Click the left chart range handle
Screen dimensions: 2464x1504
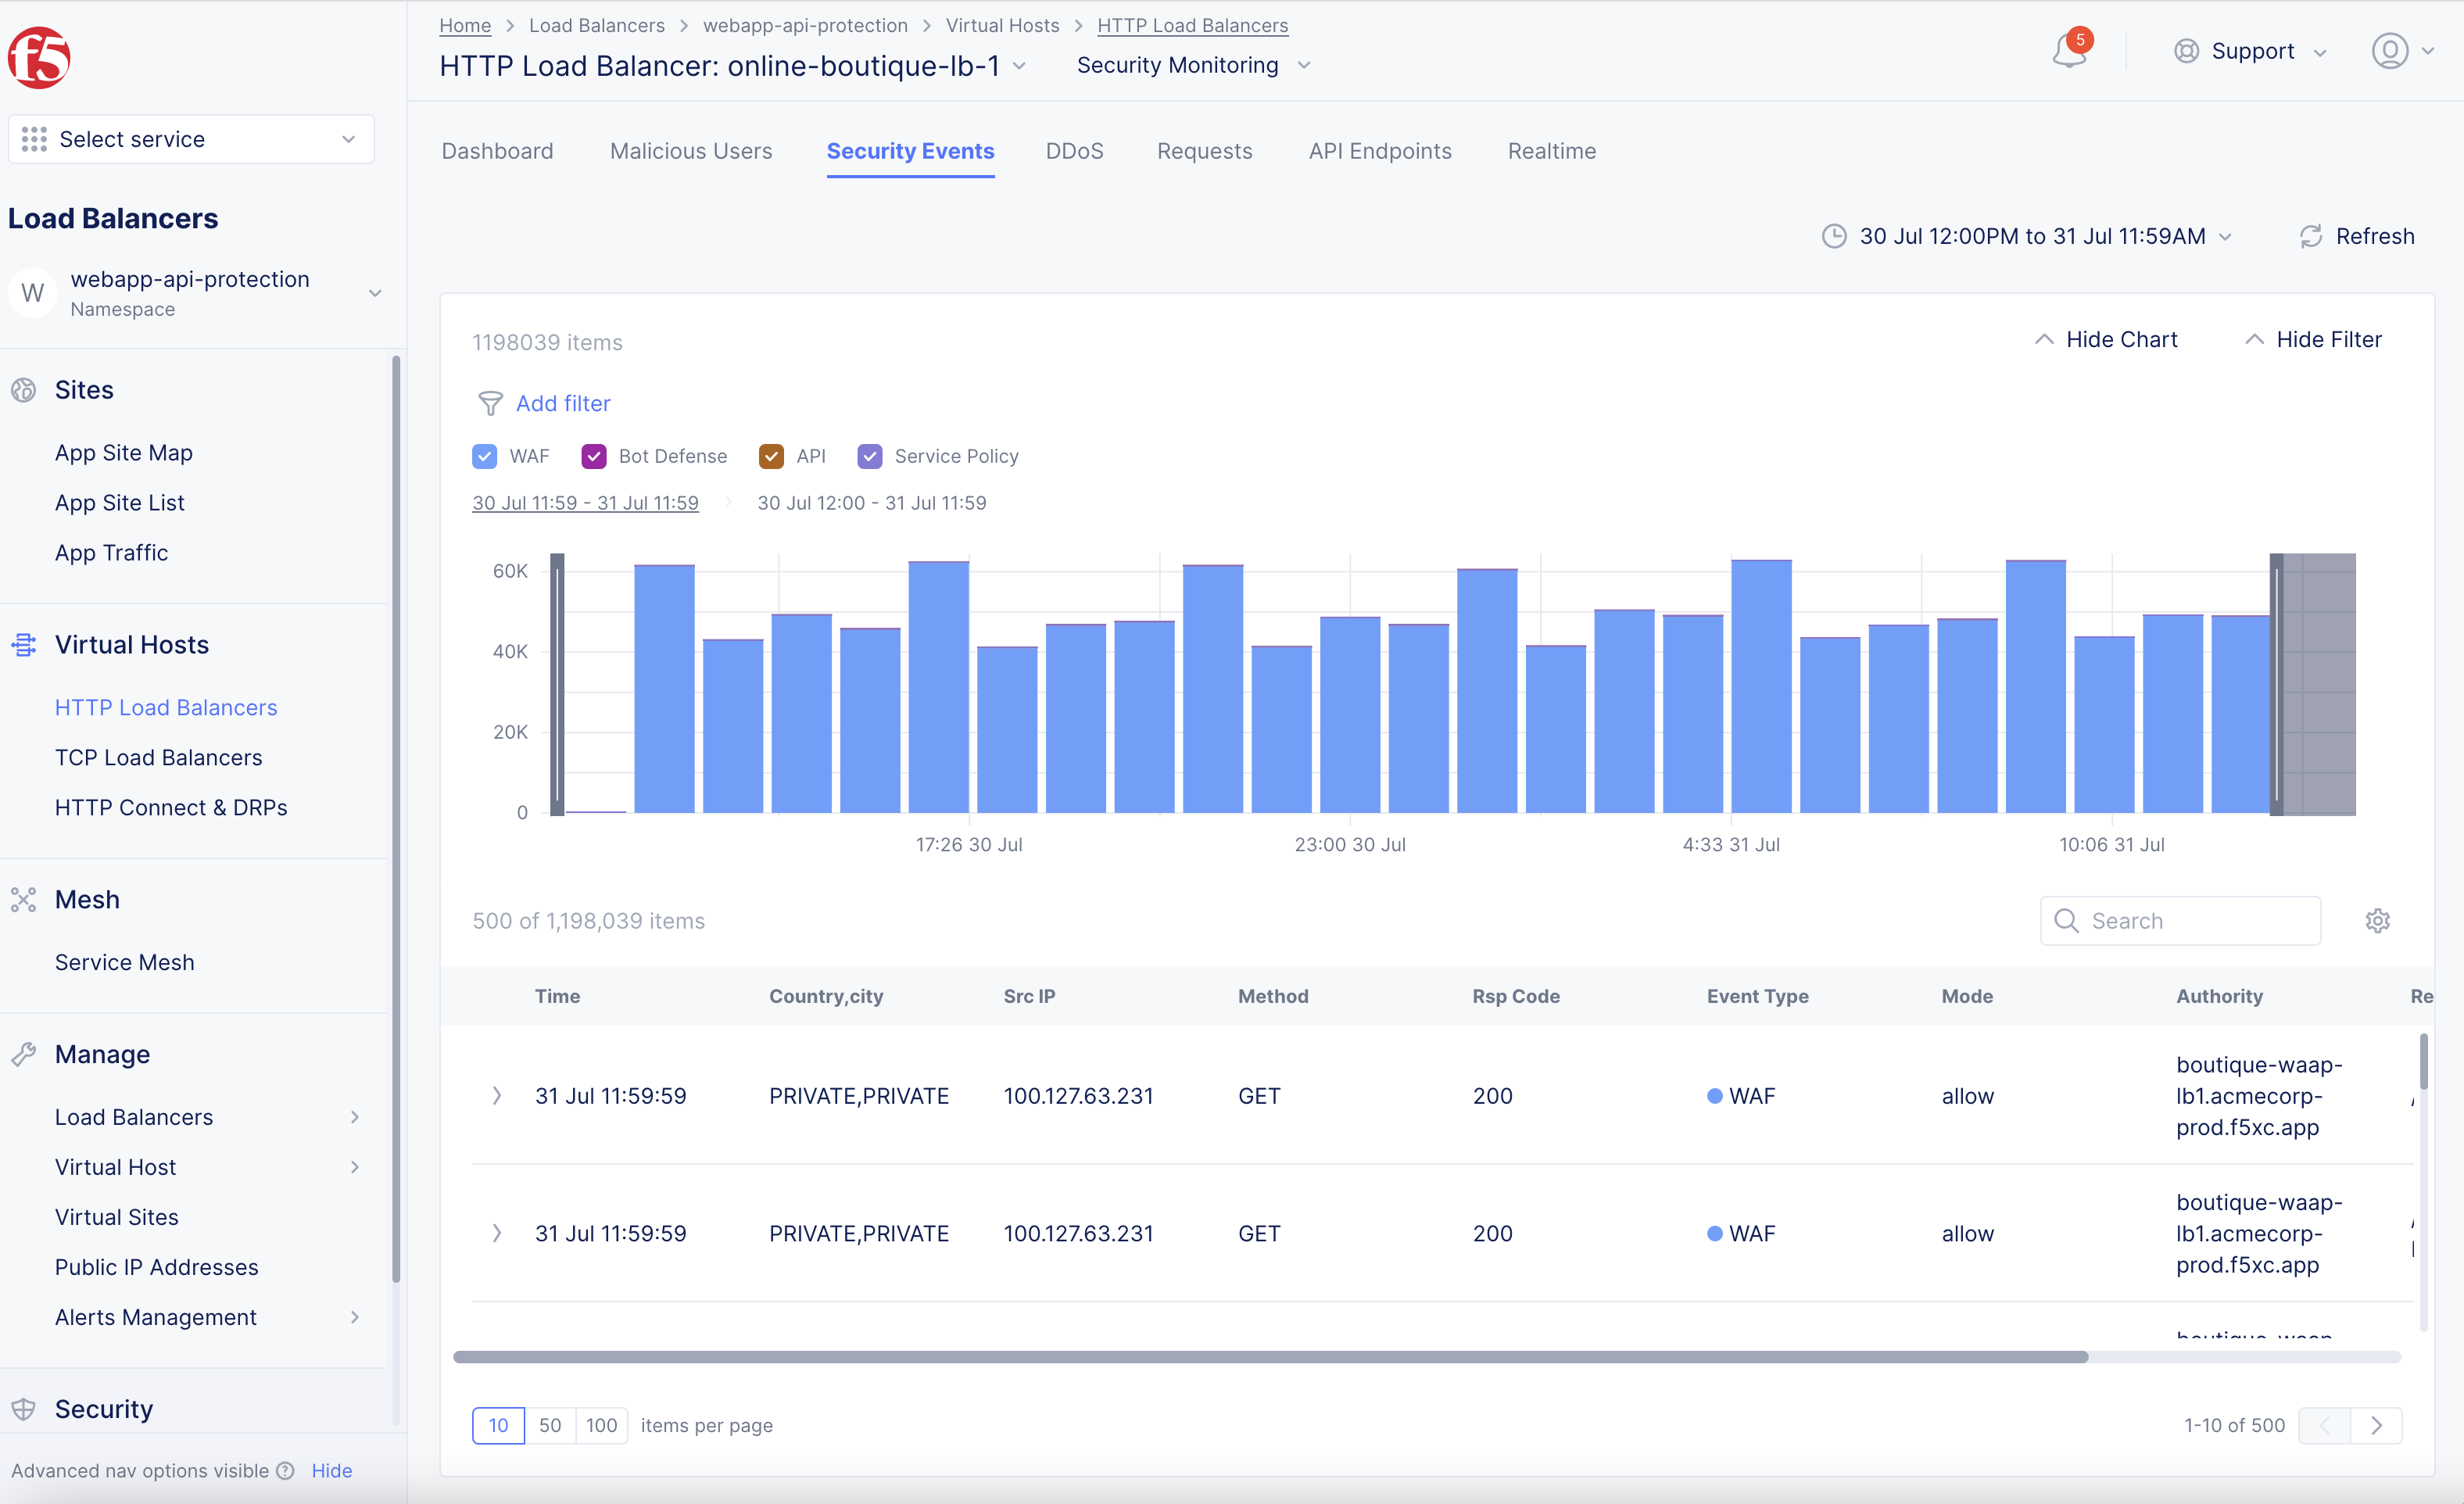pos(558,685)
